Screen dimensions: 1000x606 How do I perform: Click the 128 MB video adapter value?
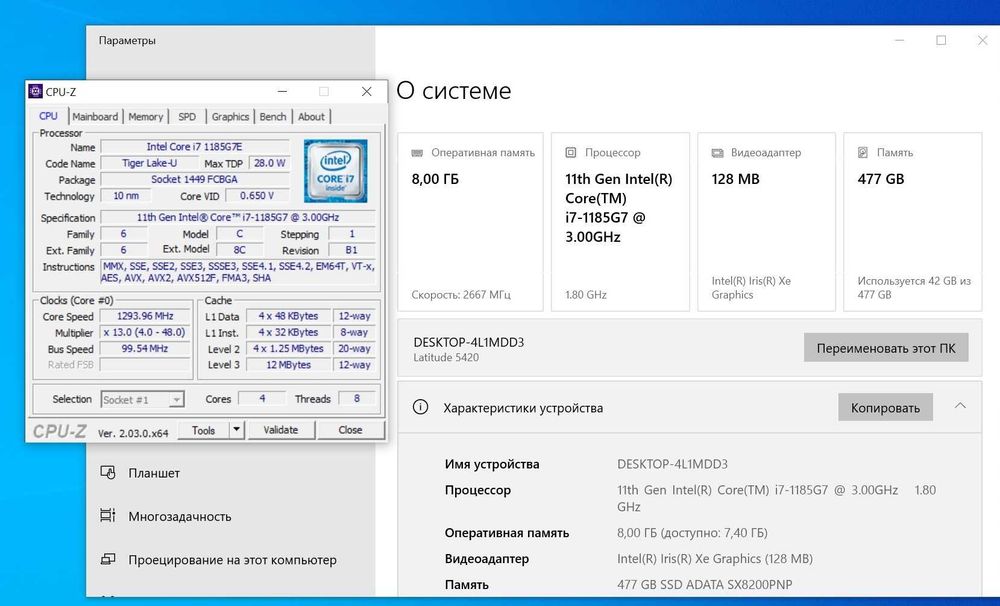[735, 179]
